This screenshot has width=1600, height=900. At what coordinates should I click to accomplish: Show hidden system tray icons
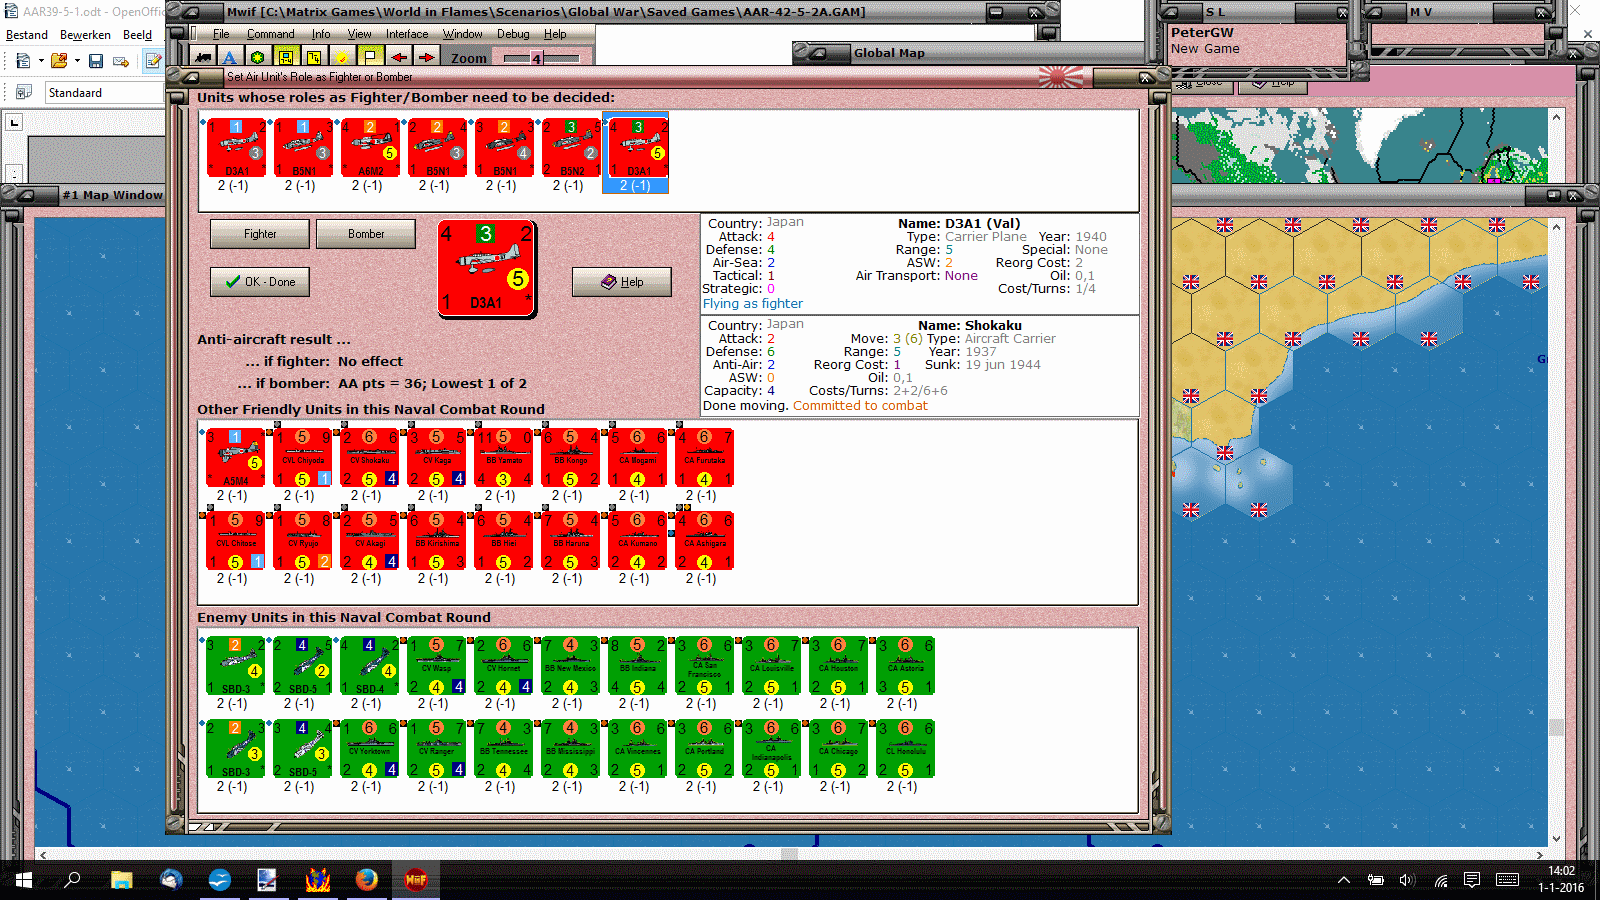[1344, 880]
